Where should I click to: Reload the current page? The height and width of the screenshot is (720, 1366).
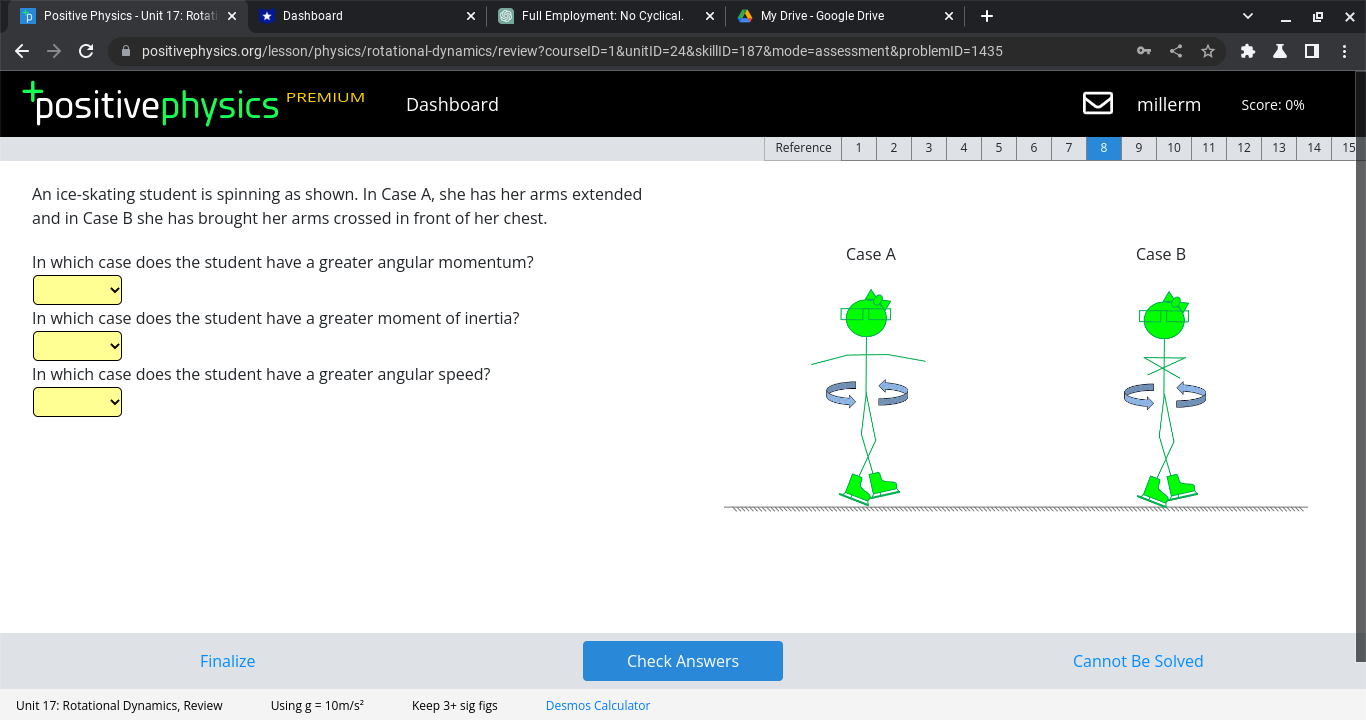pos(86,50)
